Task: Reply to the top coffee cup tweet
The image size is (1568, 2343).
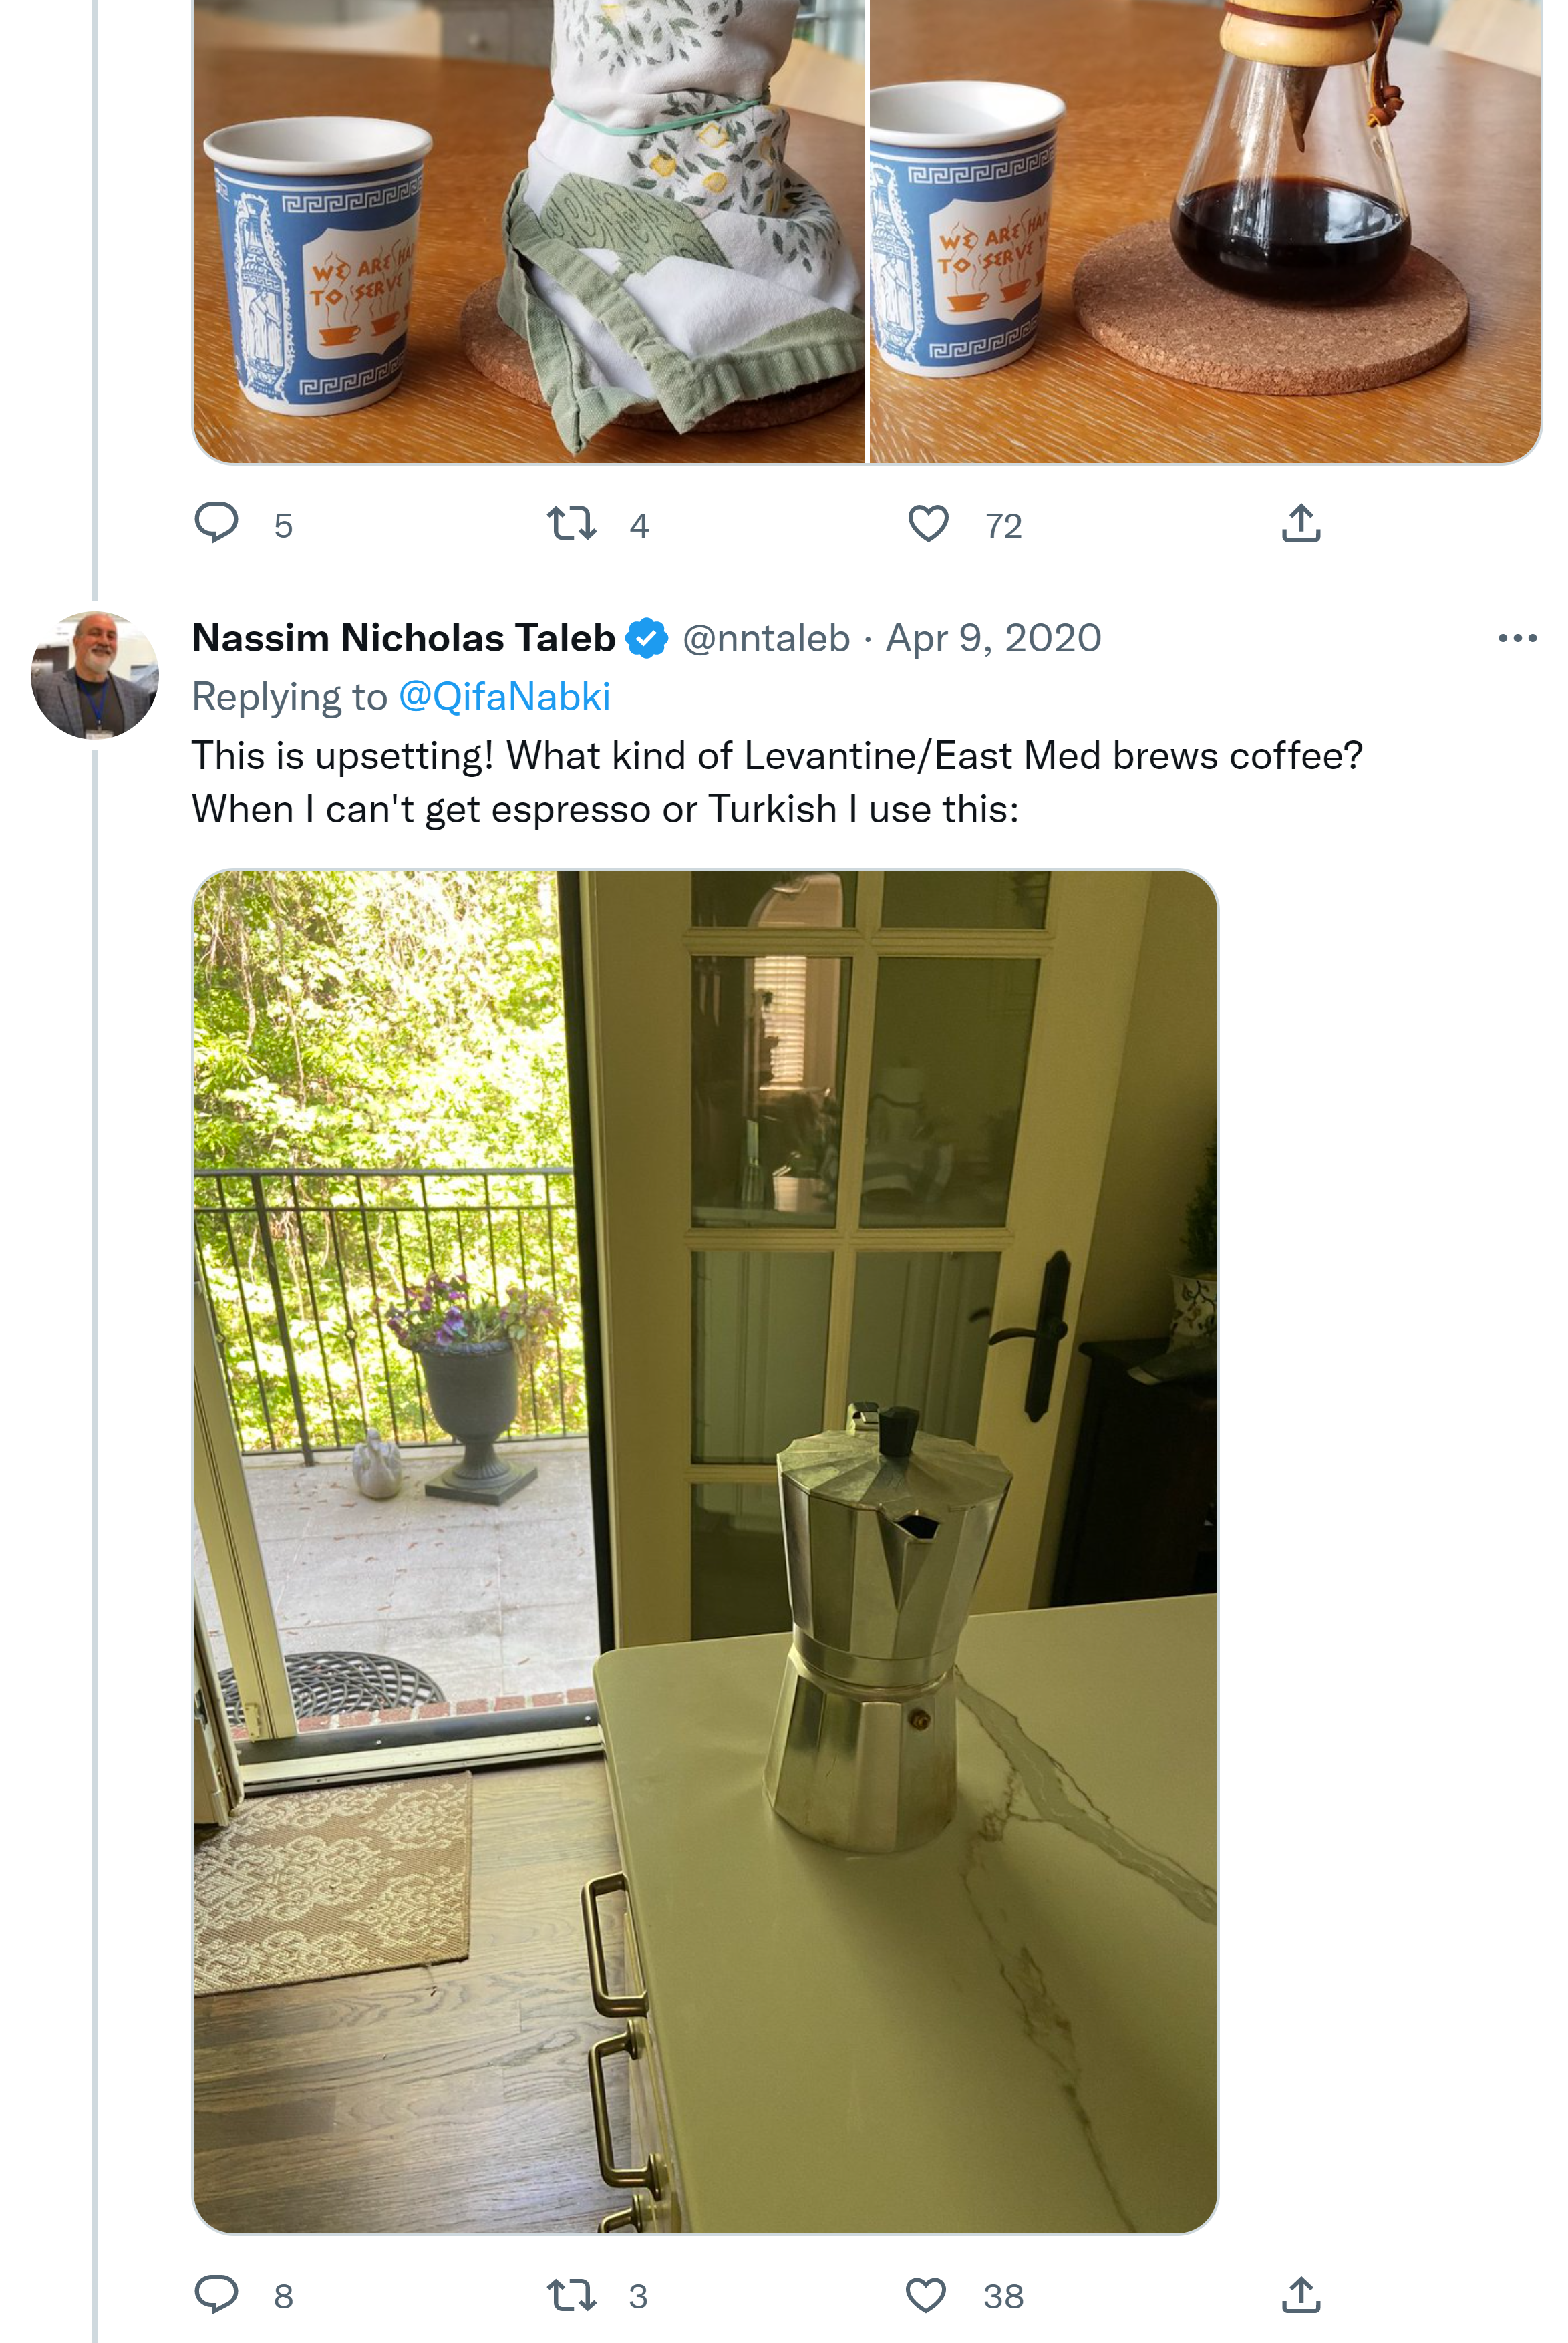Action: pos(216,523)
